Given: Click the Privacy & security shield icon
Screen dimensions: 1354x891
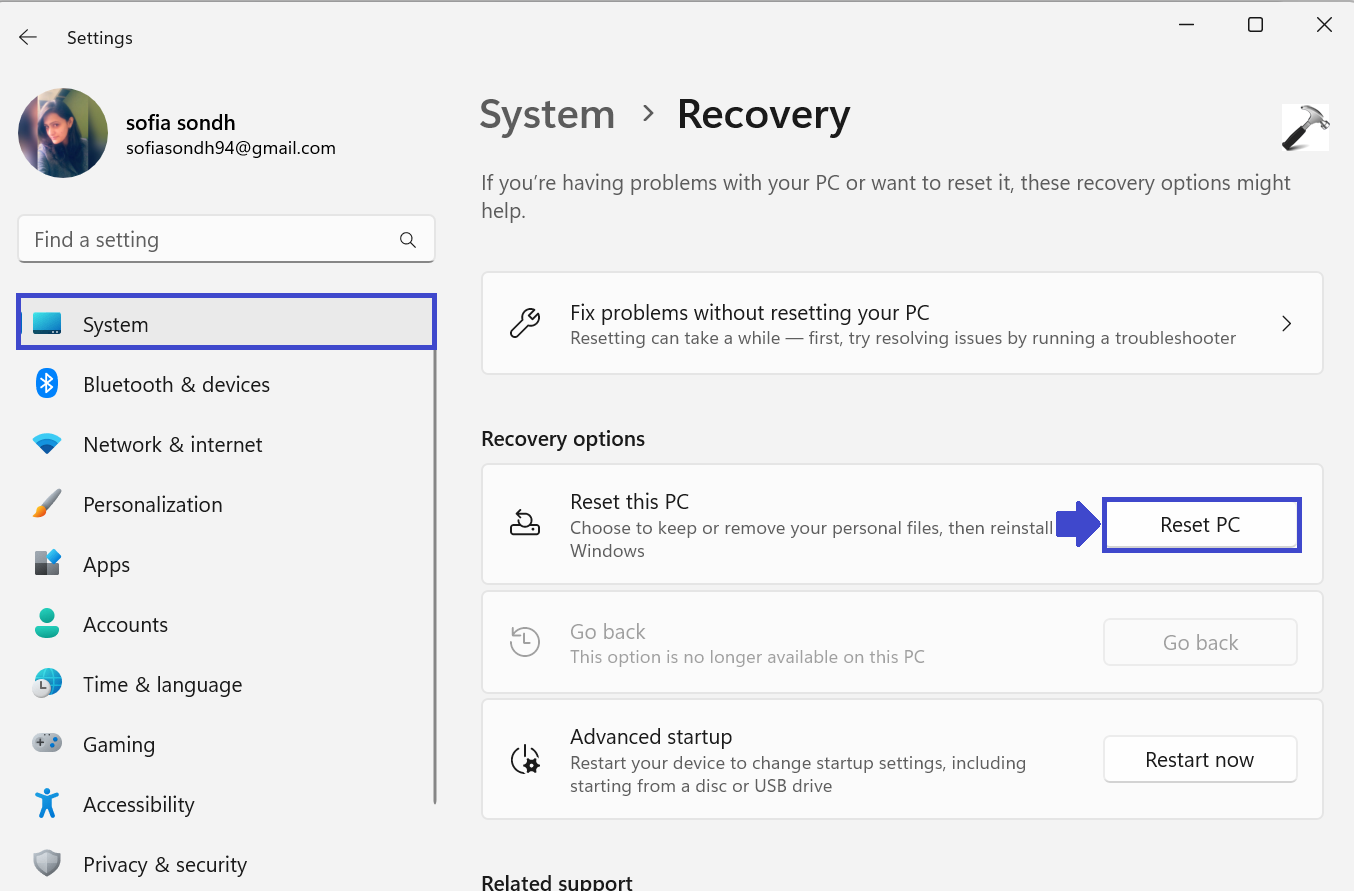Looking at the screenshot, I should point(47,864).
